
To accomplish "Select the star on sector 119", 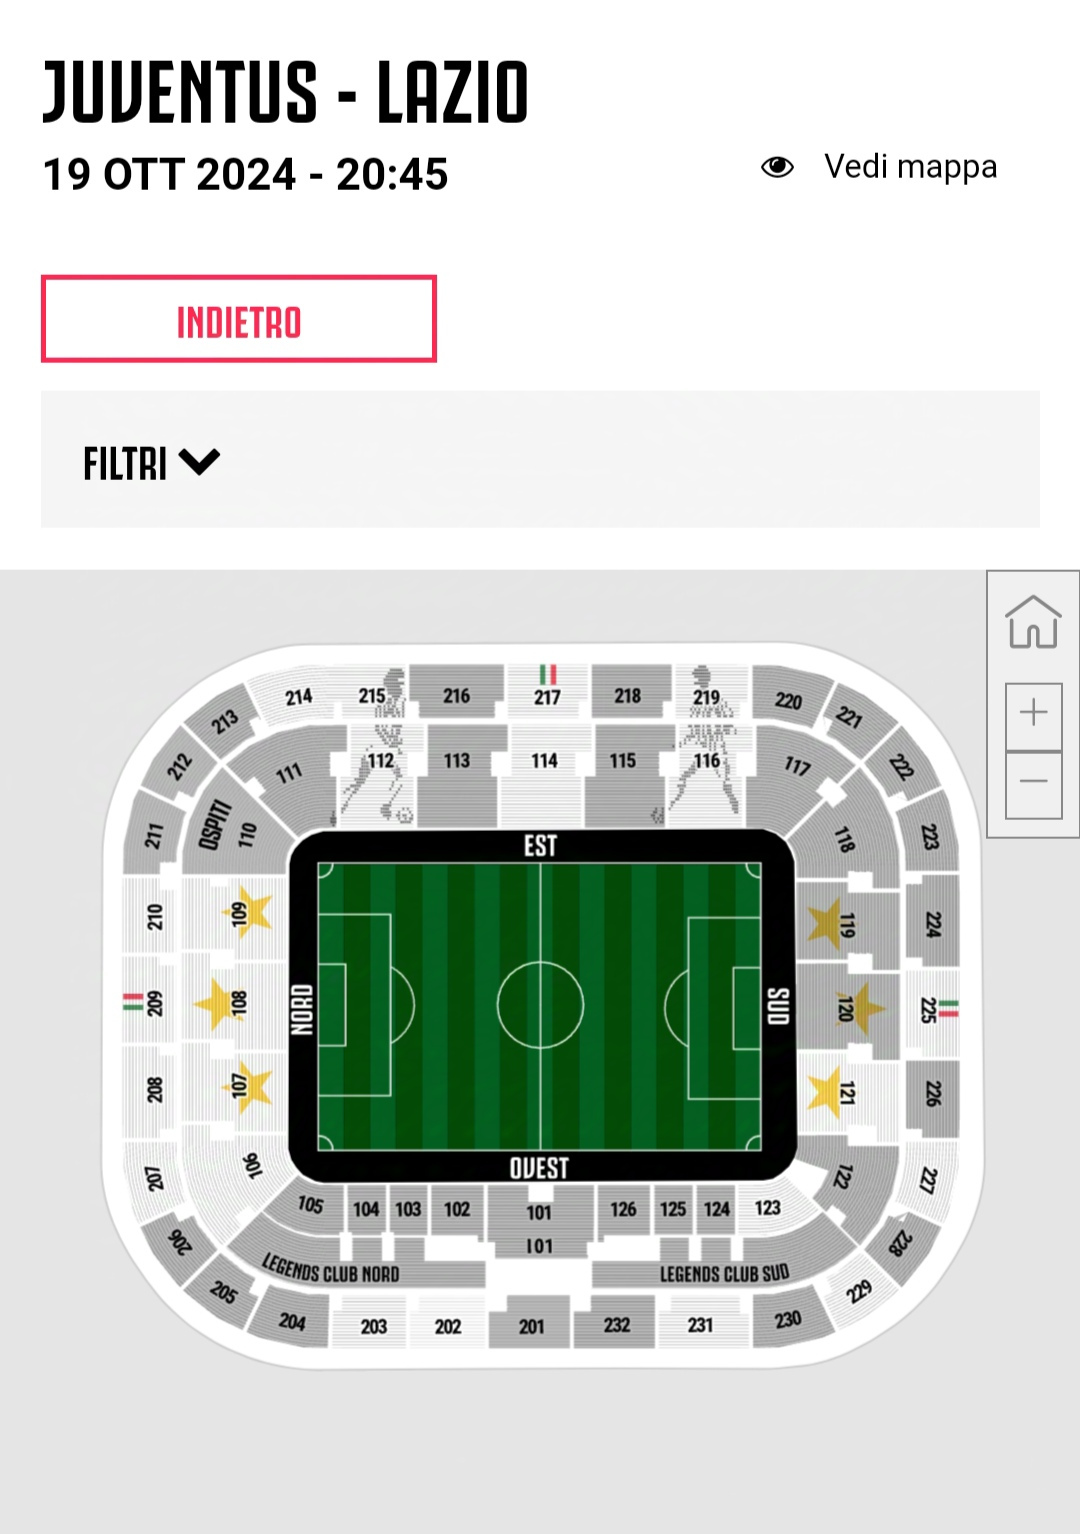I will 825,923.
